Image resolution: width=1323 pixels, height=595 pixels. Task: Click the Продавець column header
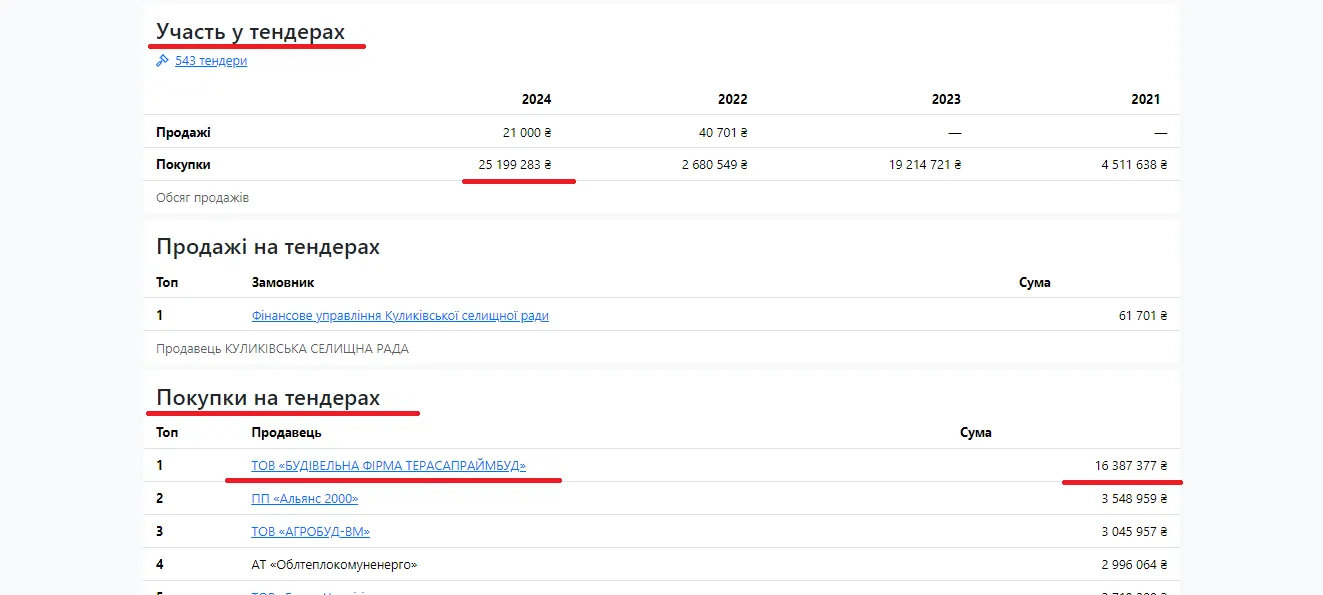click(286, 433)
